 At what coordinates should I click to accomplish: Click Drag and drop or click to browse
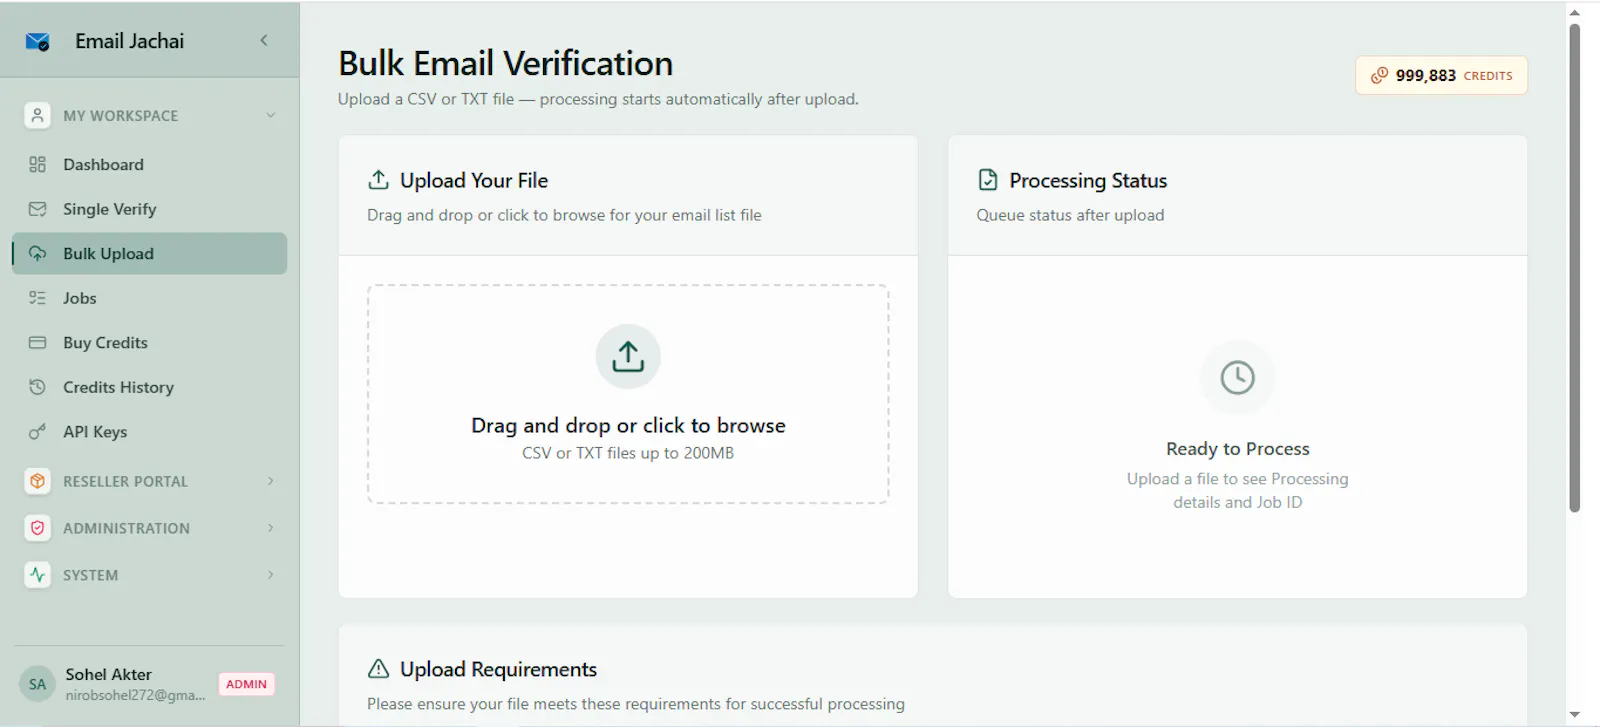(628, 425)
